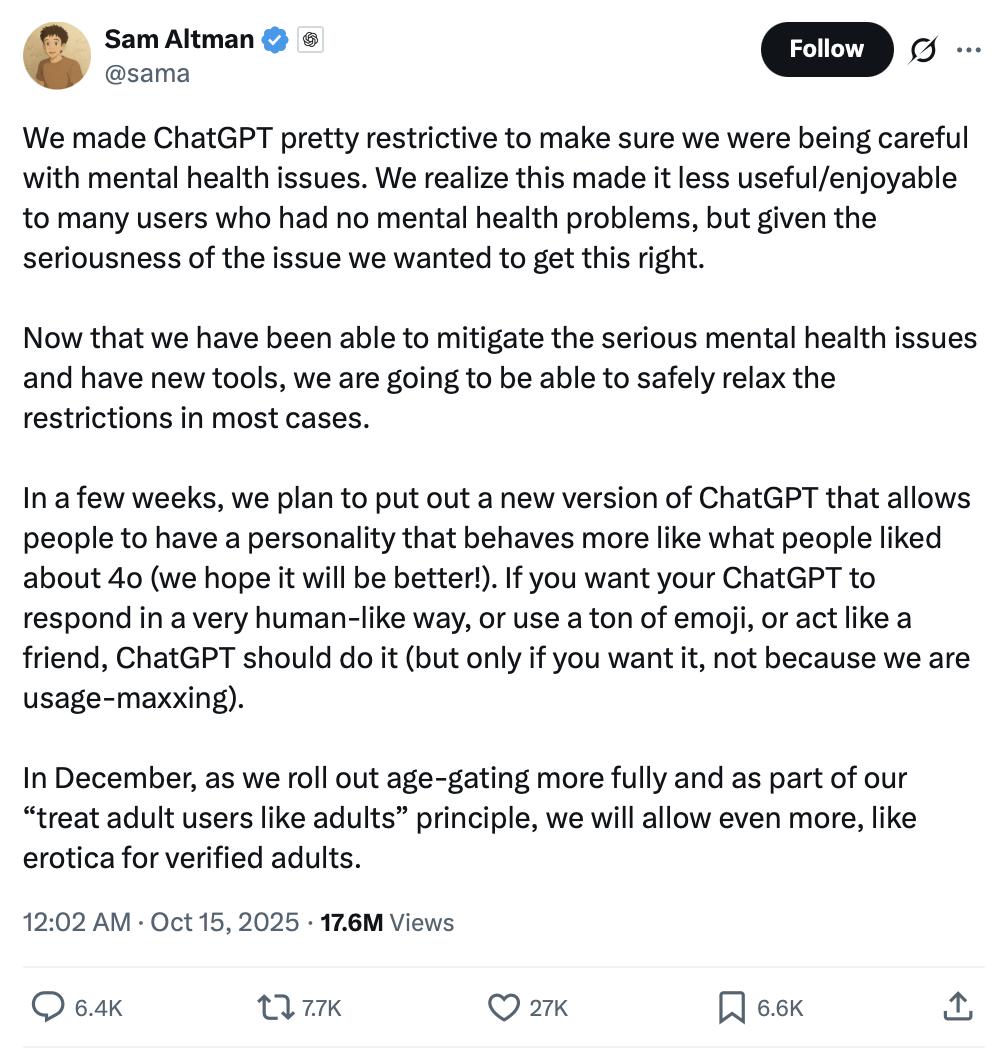Click the Sam Altman display name
The width and height of the screenshot is (1000, 1050).
[x=179, y=39]
